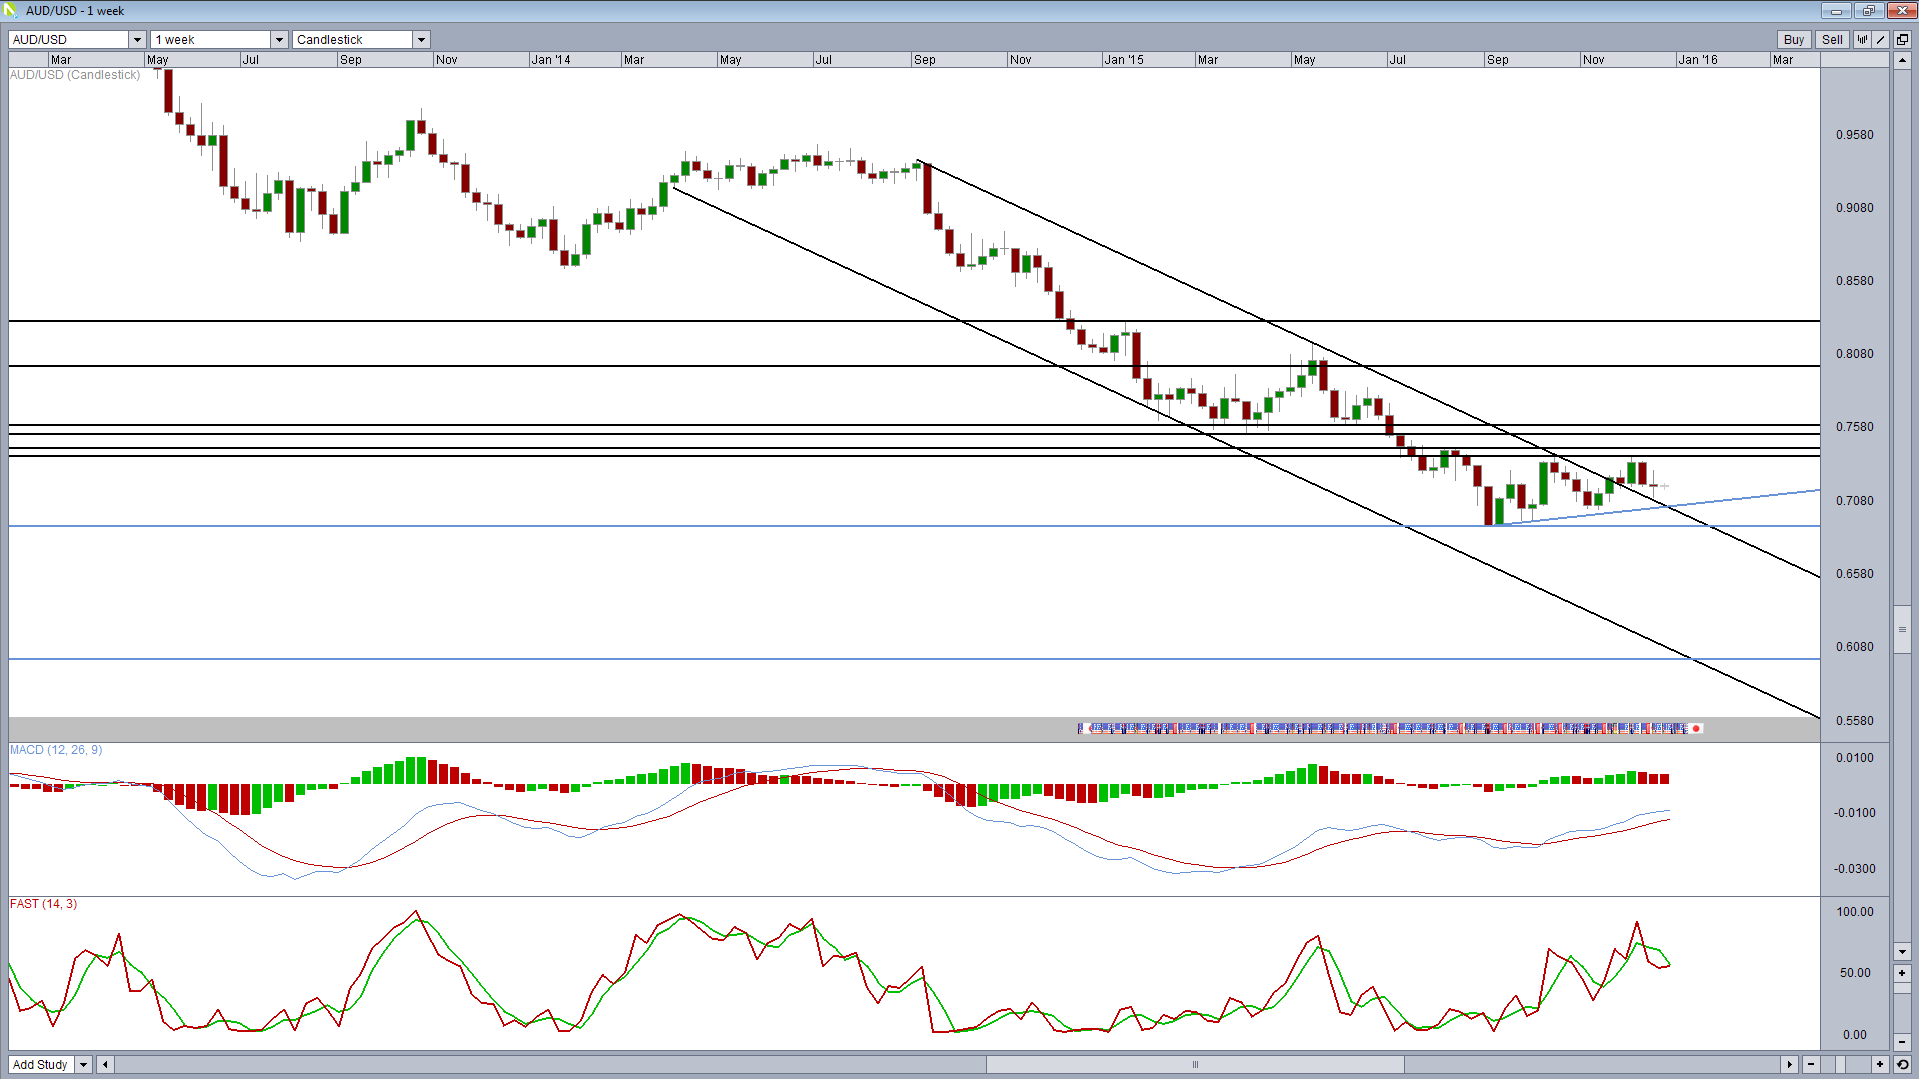Minimize the AUD/USD chart window
Screen dimensions: 1919x1079
coord(1836,11)
